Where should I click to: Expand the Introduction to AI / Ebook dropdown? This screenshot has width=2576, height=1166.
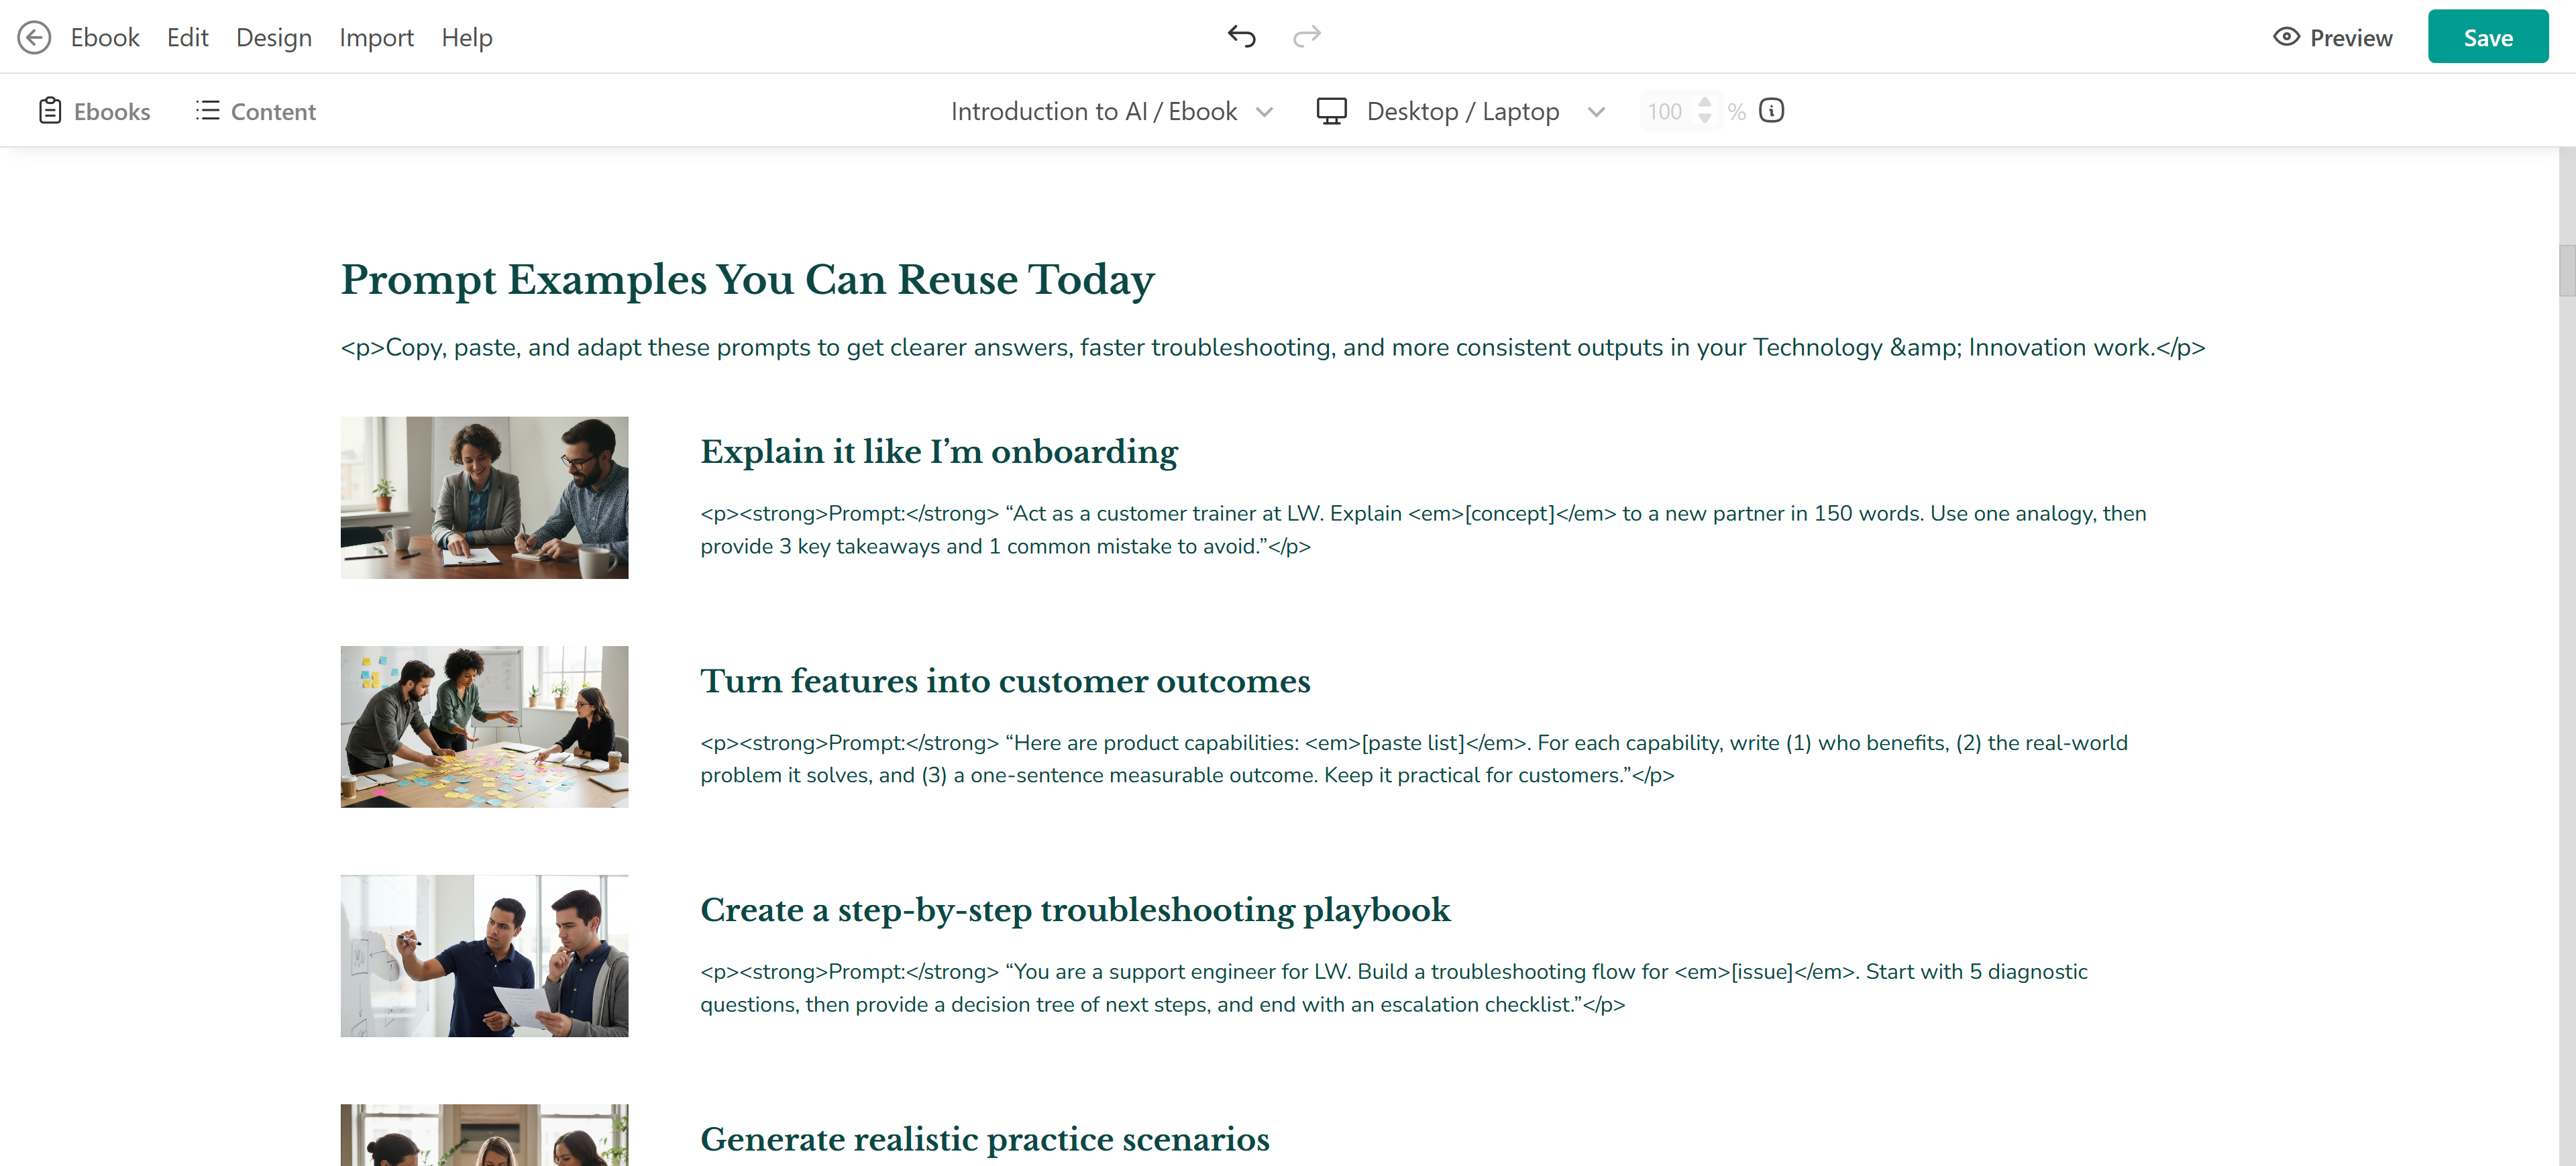1264,112
